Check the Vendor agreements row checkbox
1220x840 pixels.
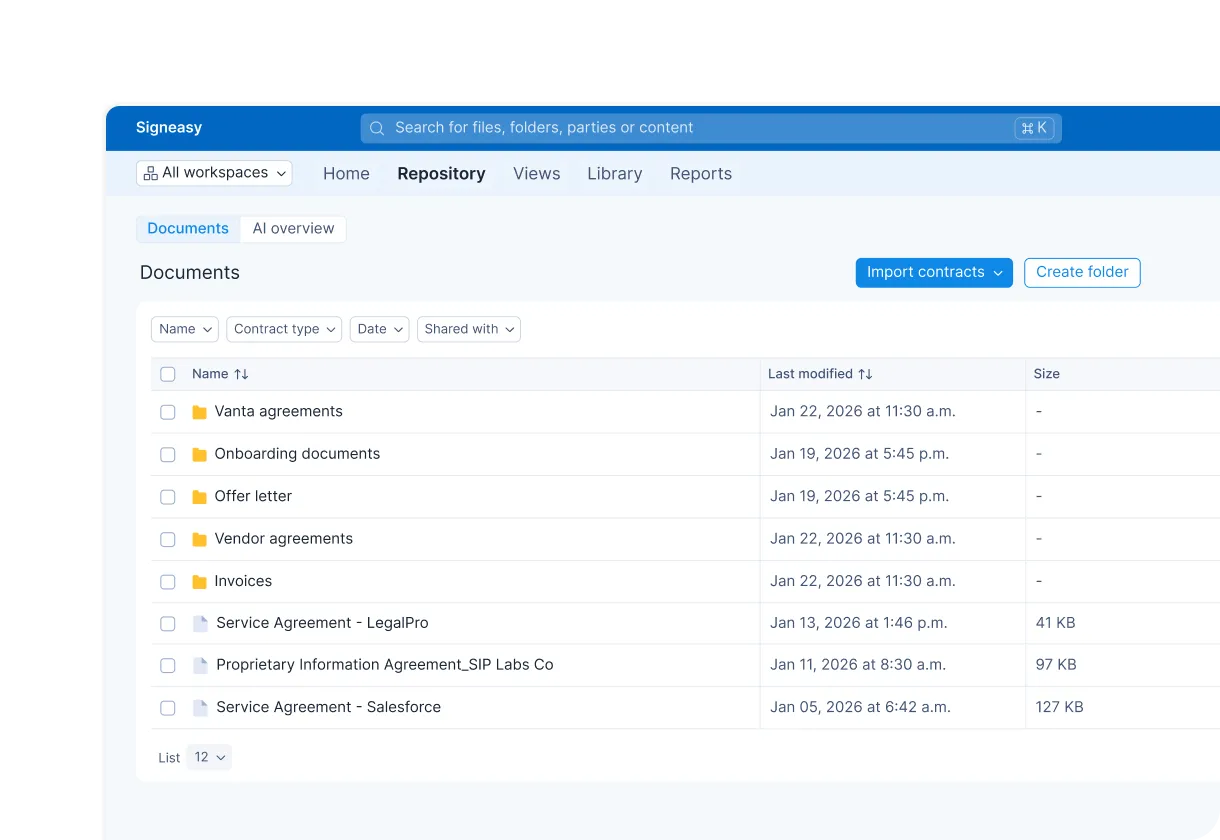(x=168, y=539)
